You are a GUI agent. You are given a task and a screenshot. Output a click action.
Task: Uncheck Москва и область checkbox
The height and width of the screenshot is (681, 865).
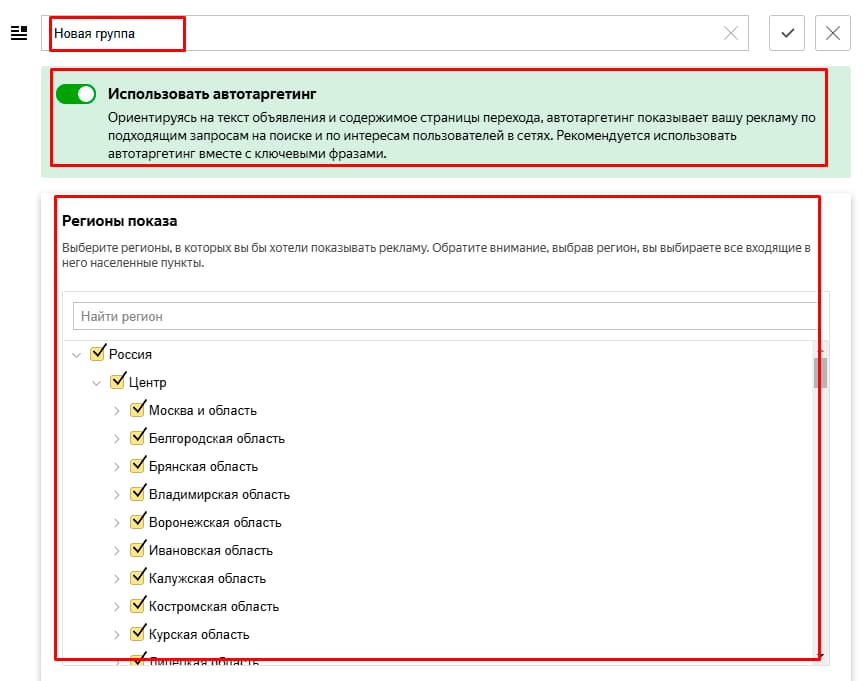coord(138,409)
